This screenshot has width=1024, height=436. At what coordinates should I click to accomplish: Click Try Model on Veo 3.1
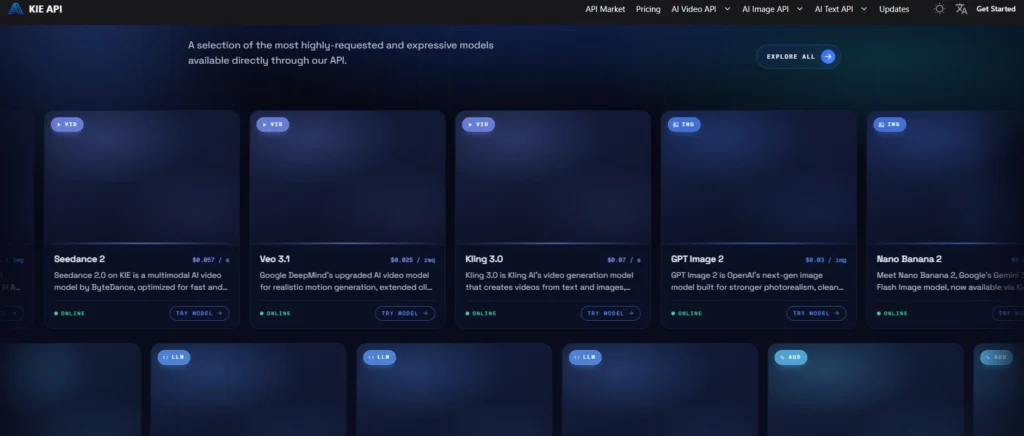tap(405, 313)
